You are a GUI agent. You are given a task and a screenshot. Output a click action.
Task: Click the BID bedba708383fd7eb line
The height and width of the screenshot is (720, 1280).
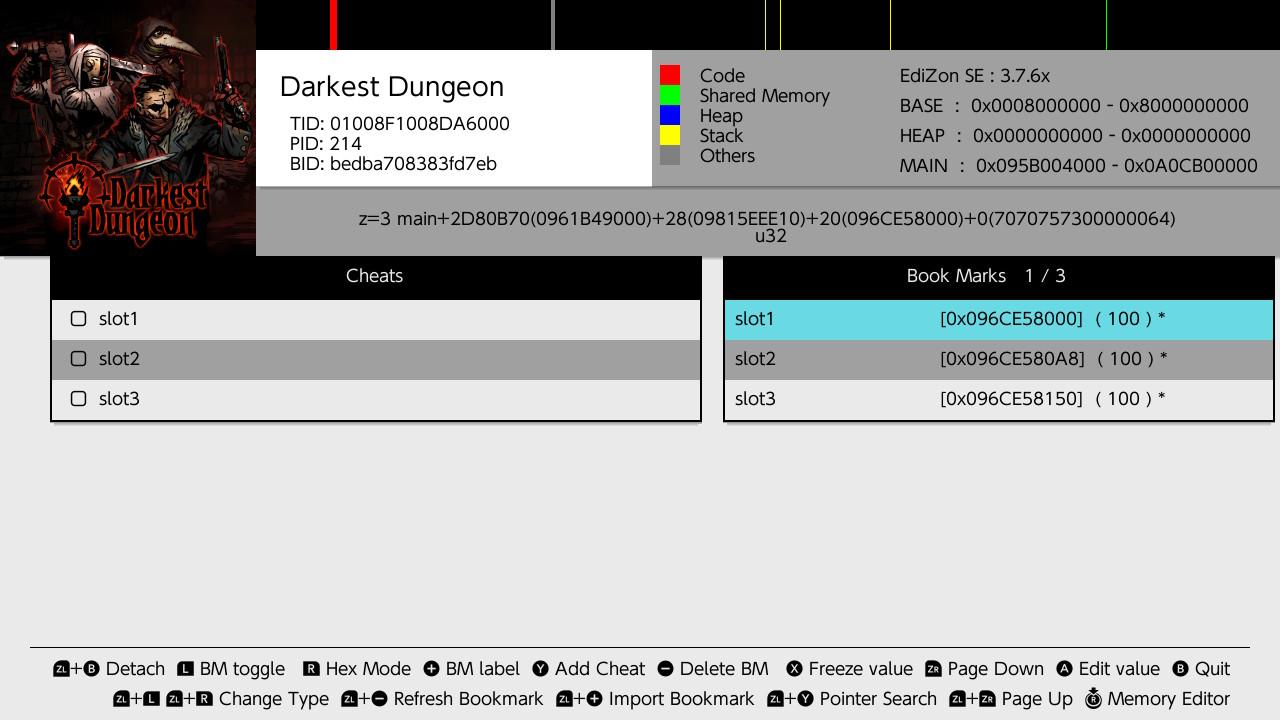click(393, 164)
